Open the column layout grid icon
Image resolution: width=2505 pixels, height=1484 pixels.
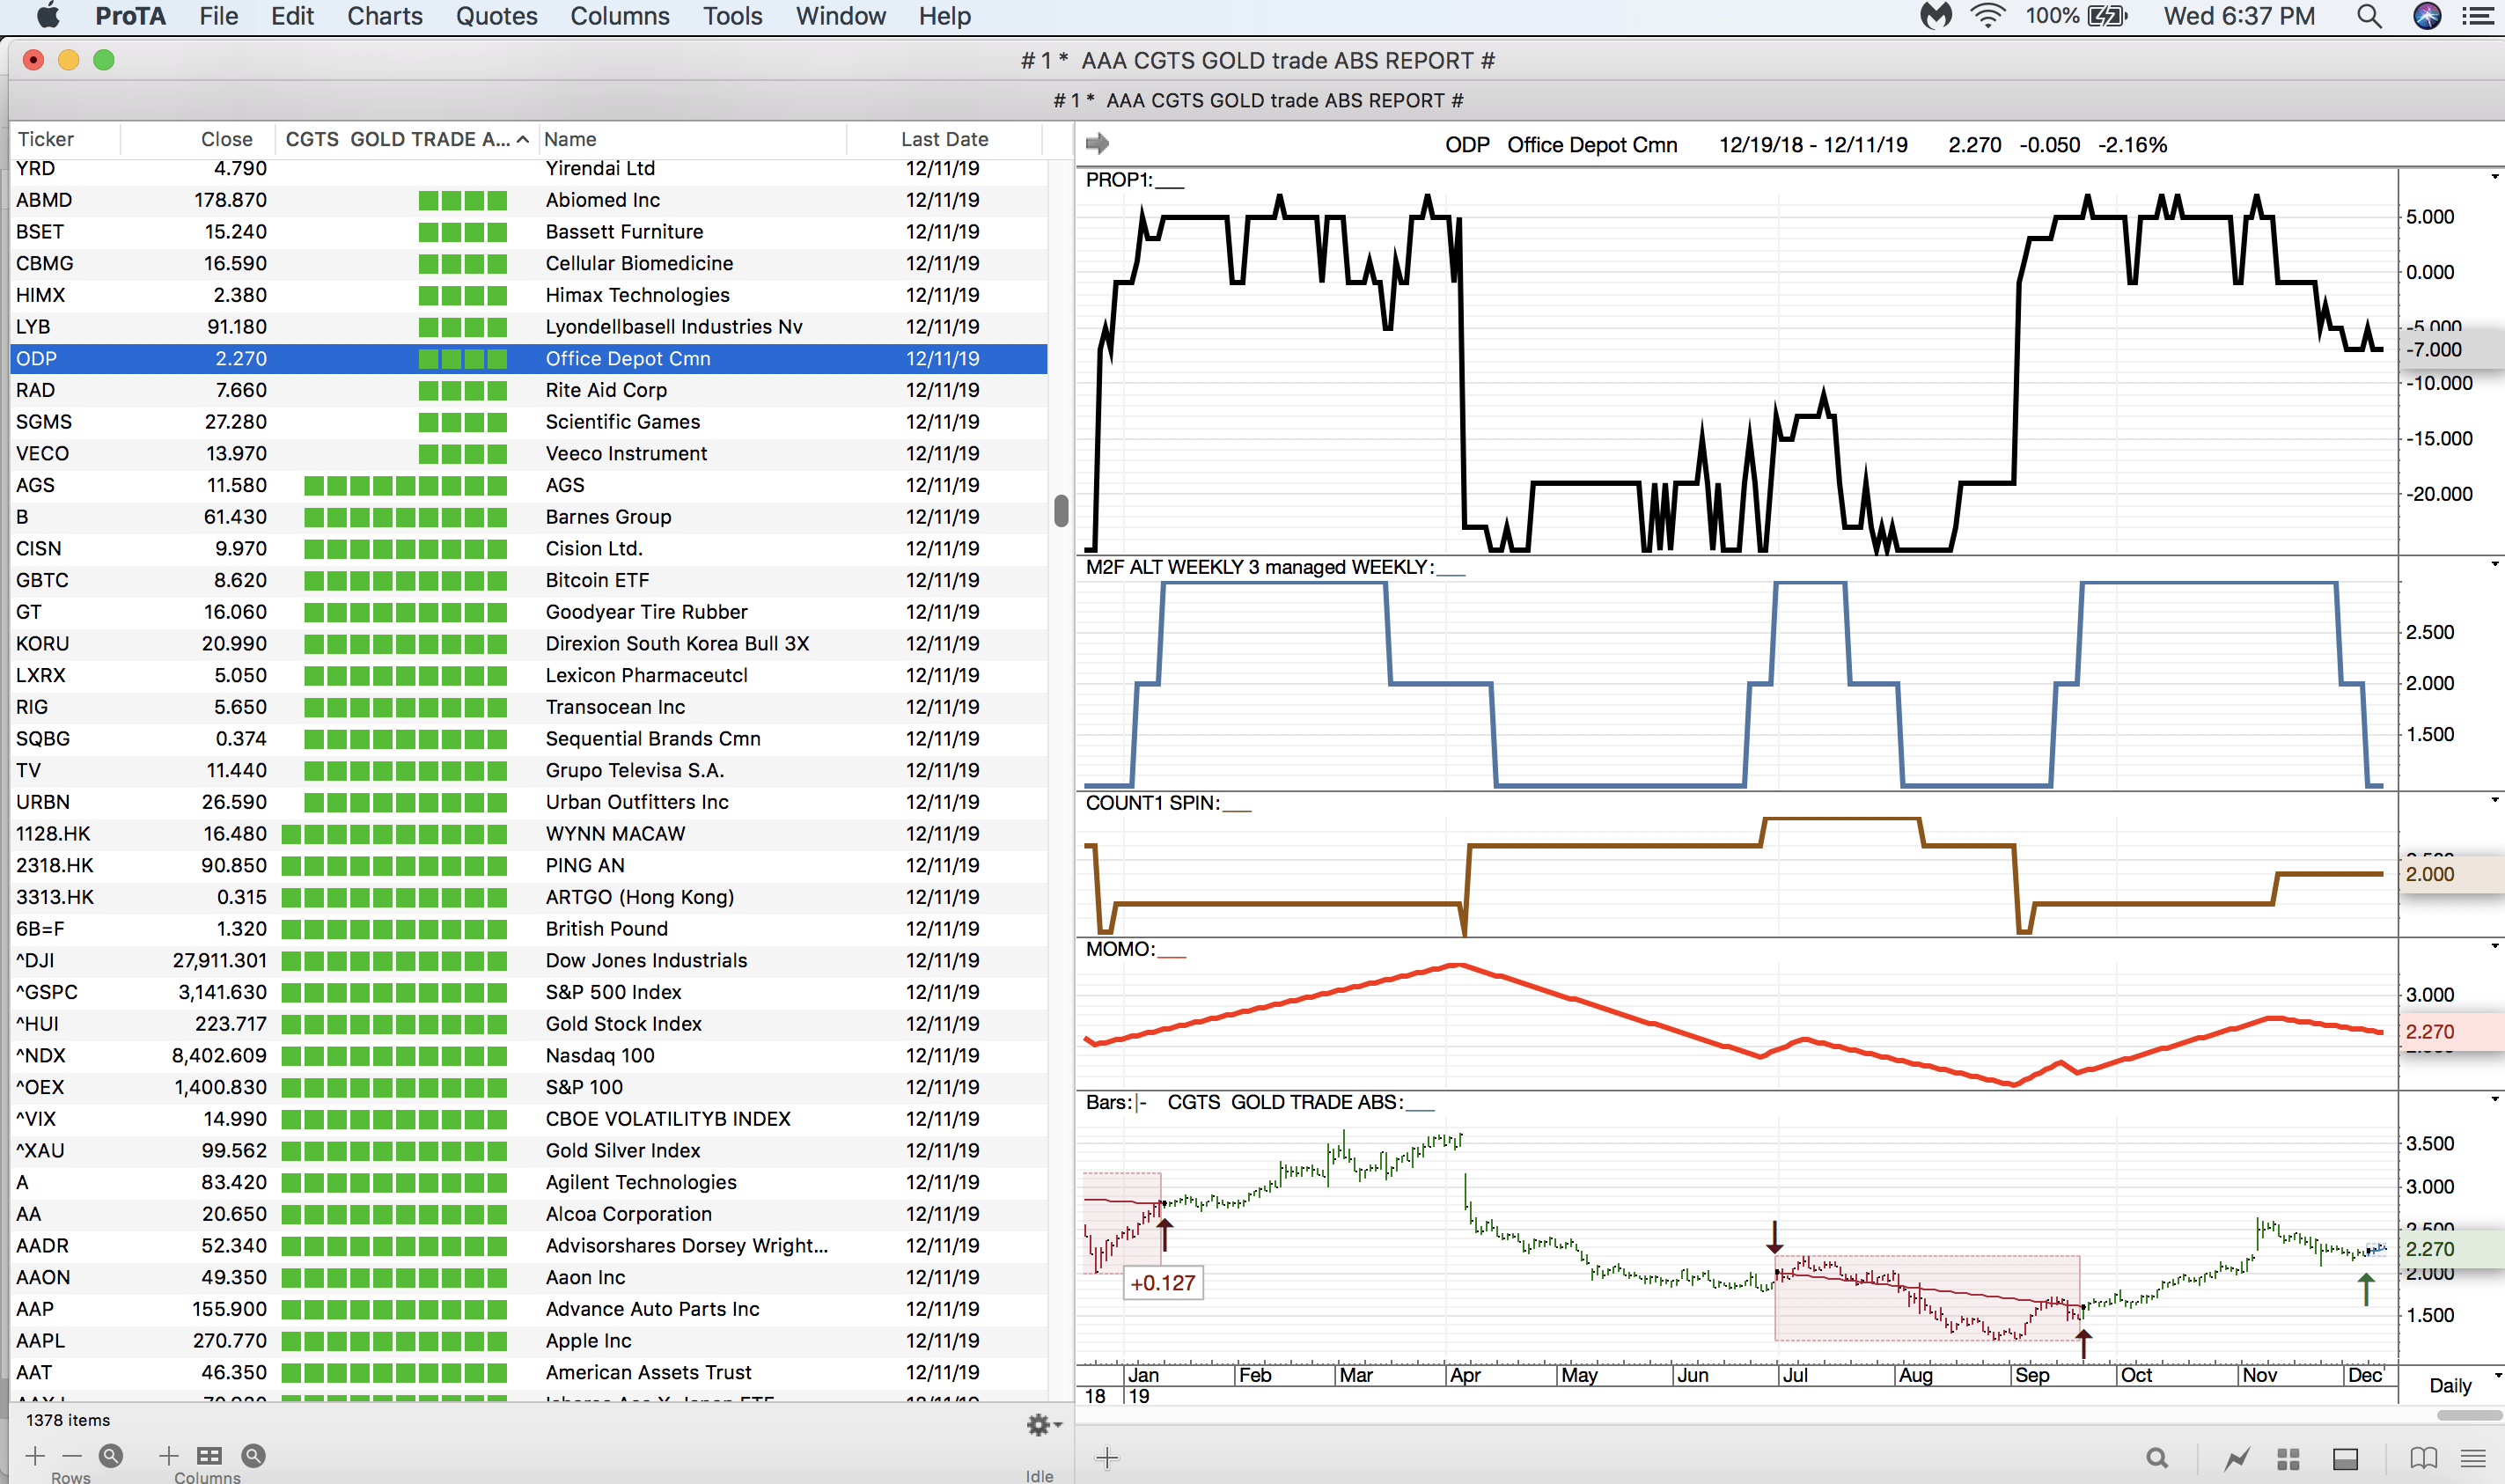(209, 1456)
